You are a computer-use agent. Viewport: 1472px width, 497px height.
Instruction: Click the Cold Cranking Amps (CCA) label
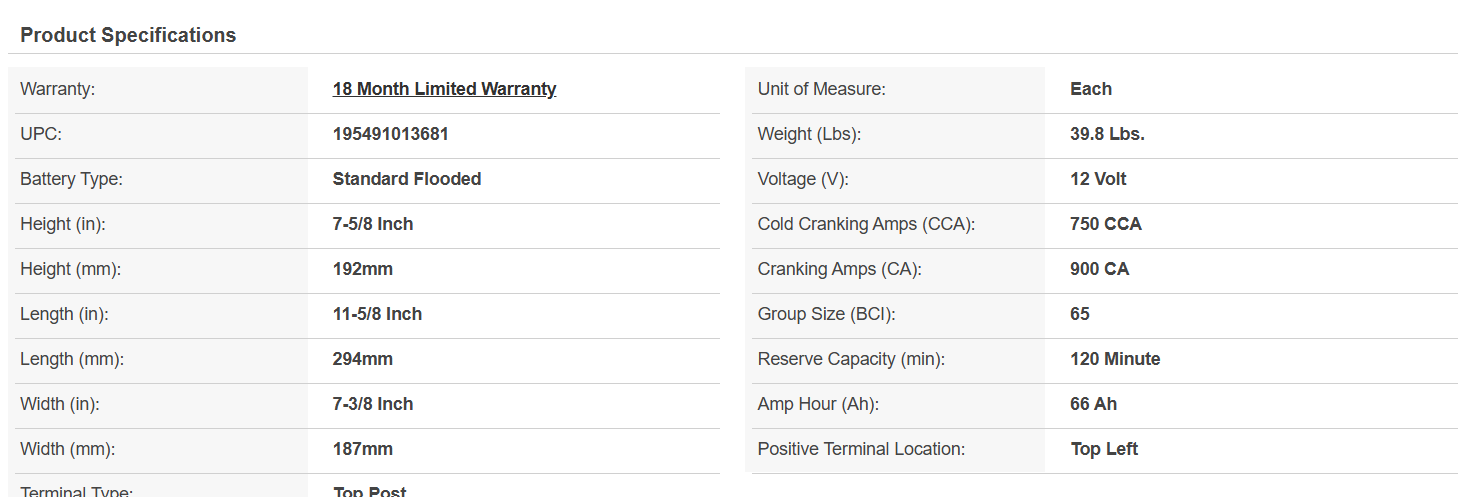[x=866, y=224]
